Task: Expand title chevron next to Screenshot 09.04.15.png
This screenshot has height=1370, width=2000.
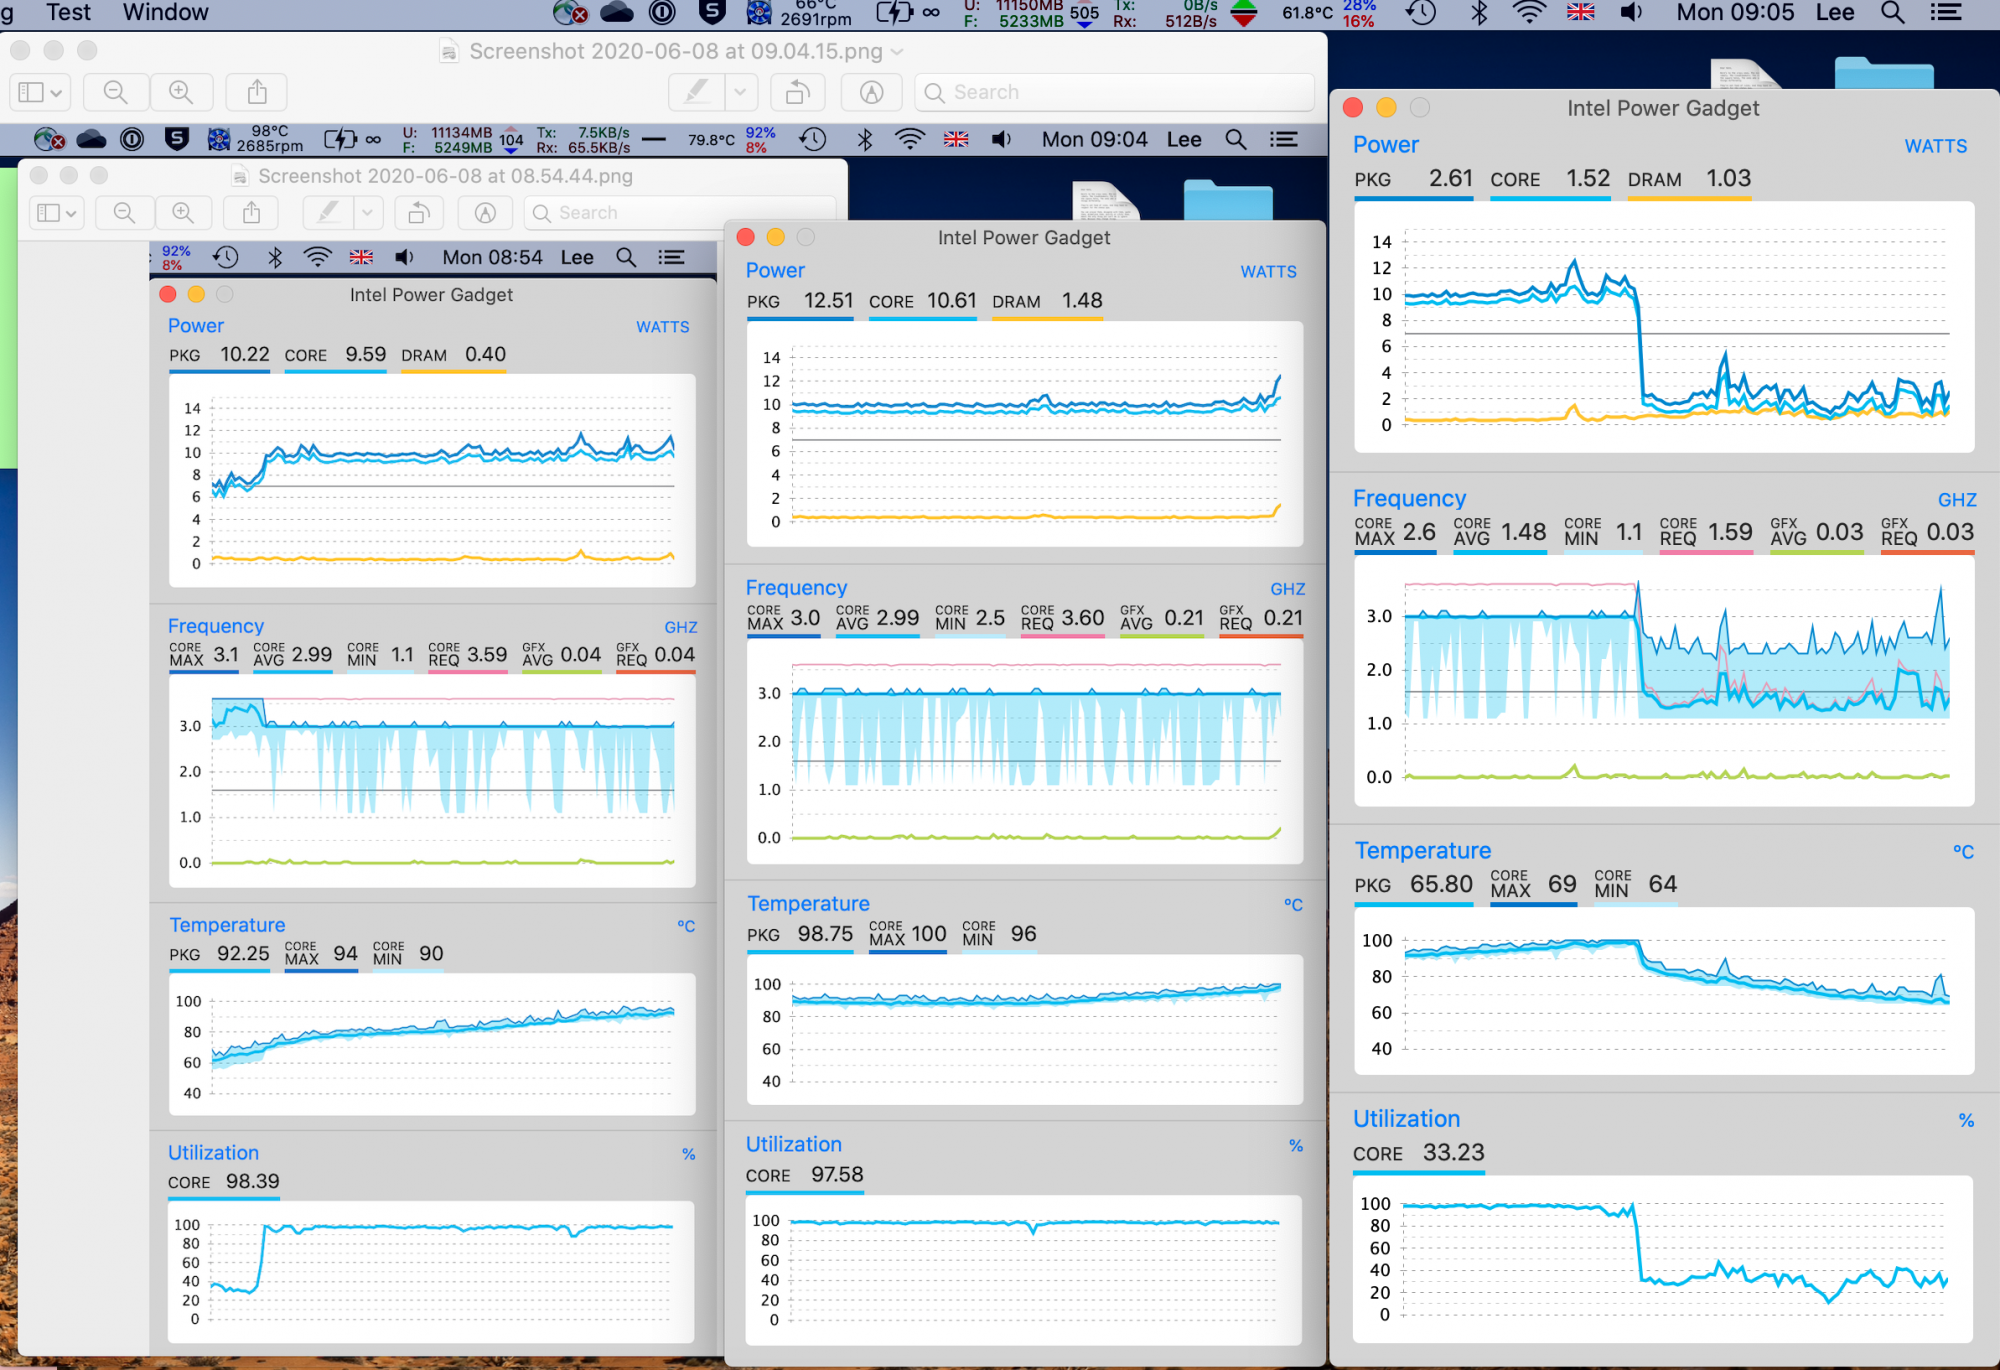Action: [897, 51]
